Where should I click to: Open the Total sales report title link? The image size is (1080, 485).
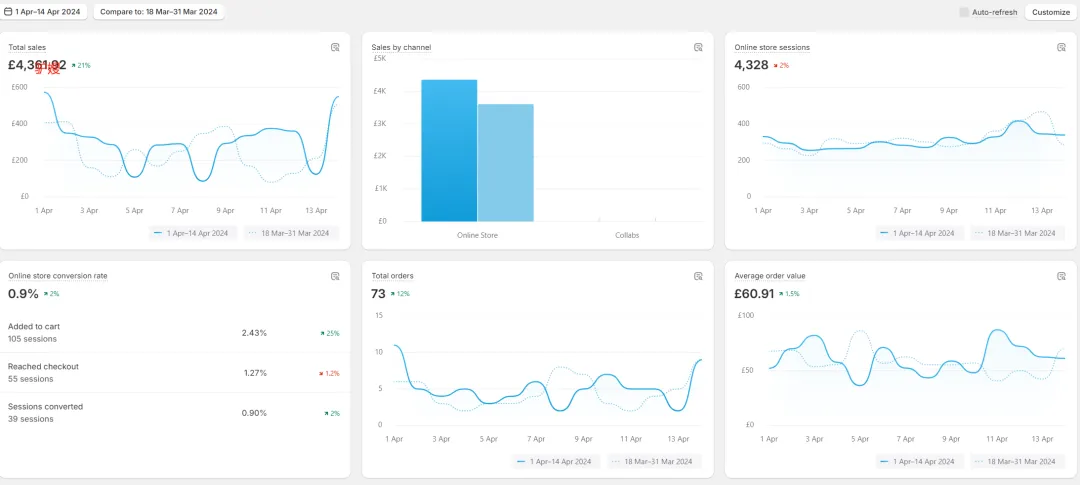[27, 47]
